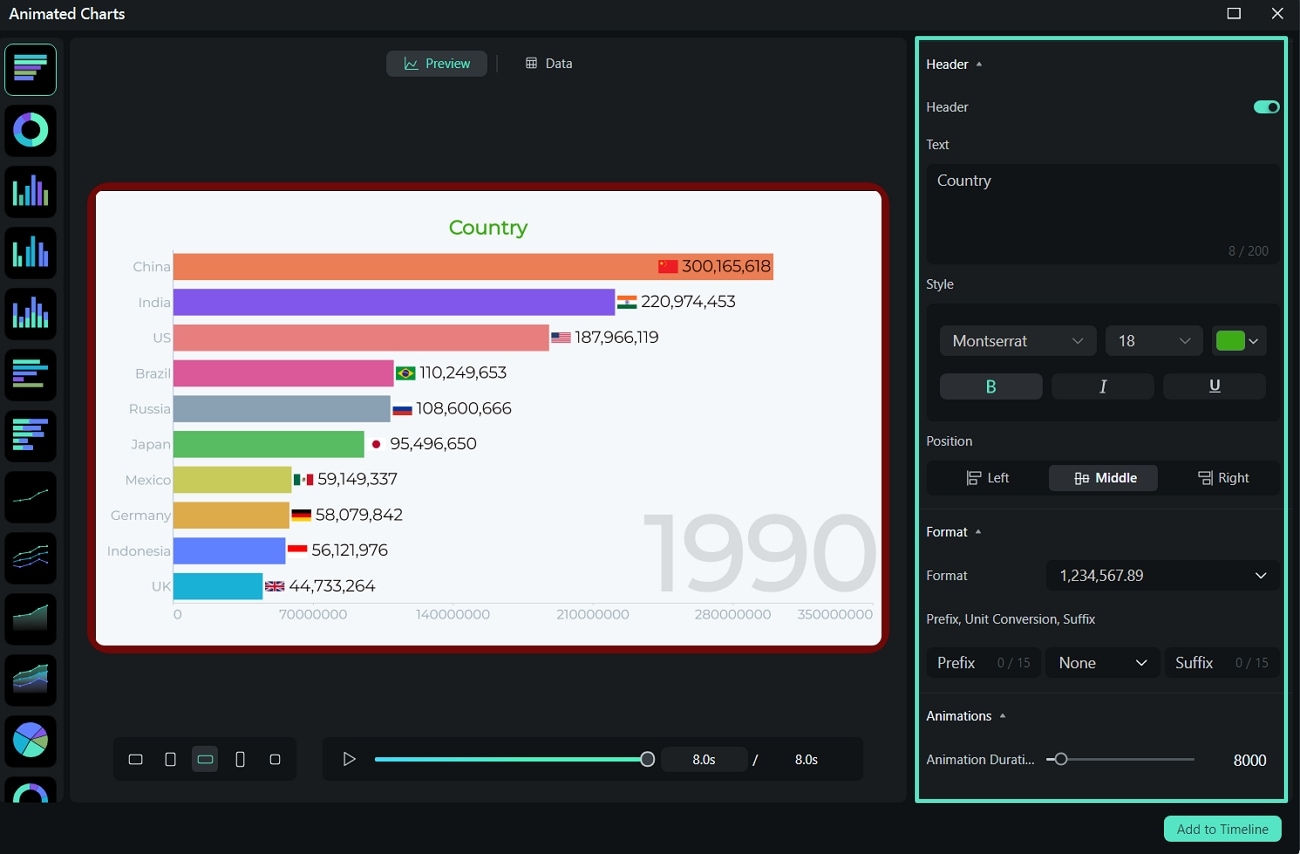
Task: Select the pie chart type
Action: 30,740
